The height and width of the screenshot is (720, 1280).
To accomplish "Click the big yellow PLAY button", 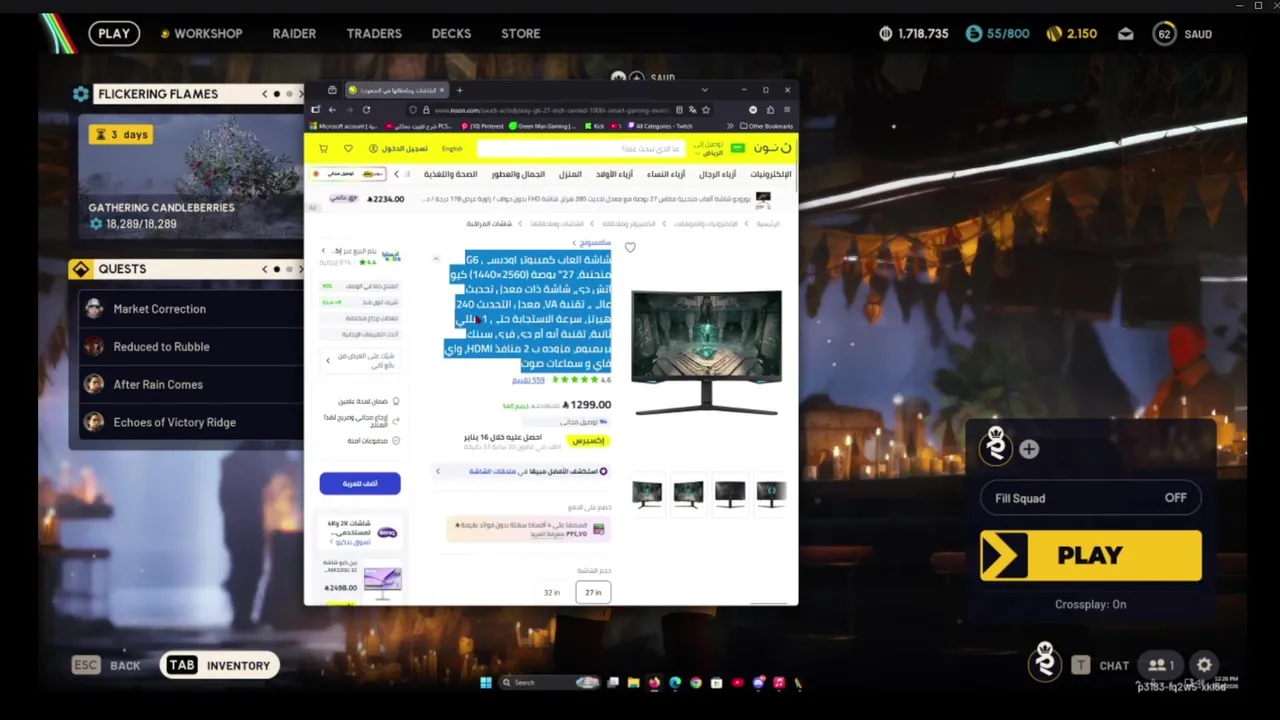I will coord(1091,555).
